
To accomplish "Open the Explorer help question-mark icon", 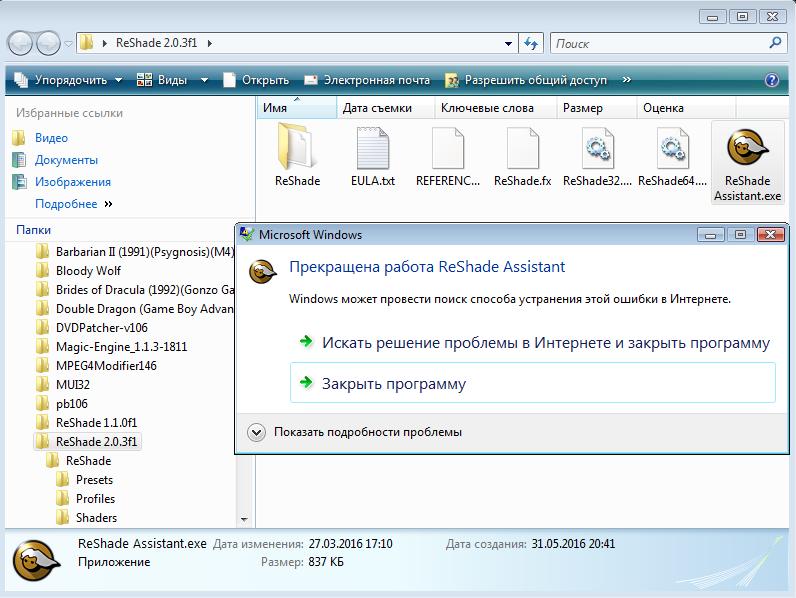I will pos(772,80).
